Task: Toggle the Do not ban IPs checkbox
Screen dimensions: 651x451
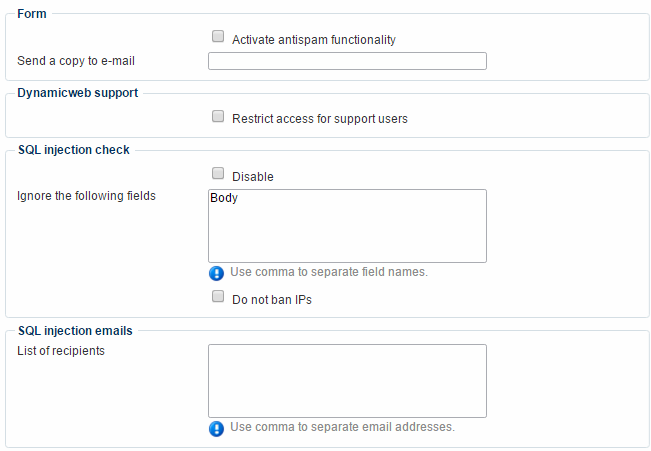Action: coord(218,297)
